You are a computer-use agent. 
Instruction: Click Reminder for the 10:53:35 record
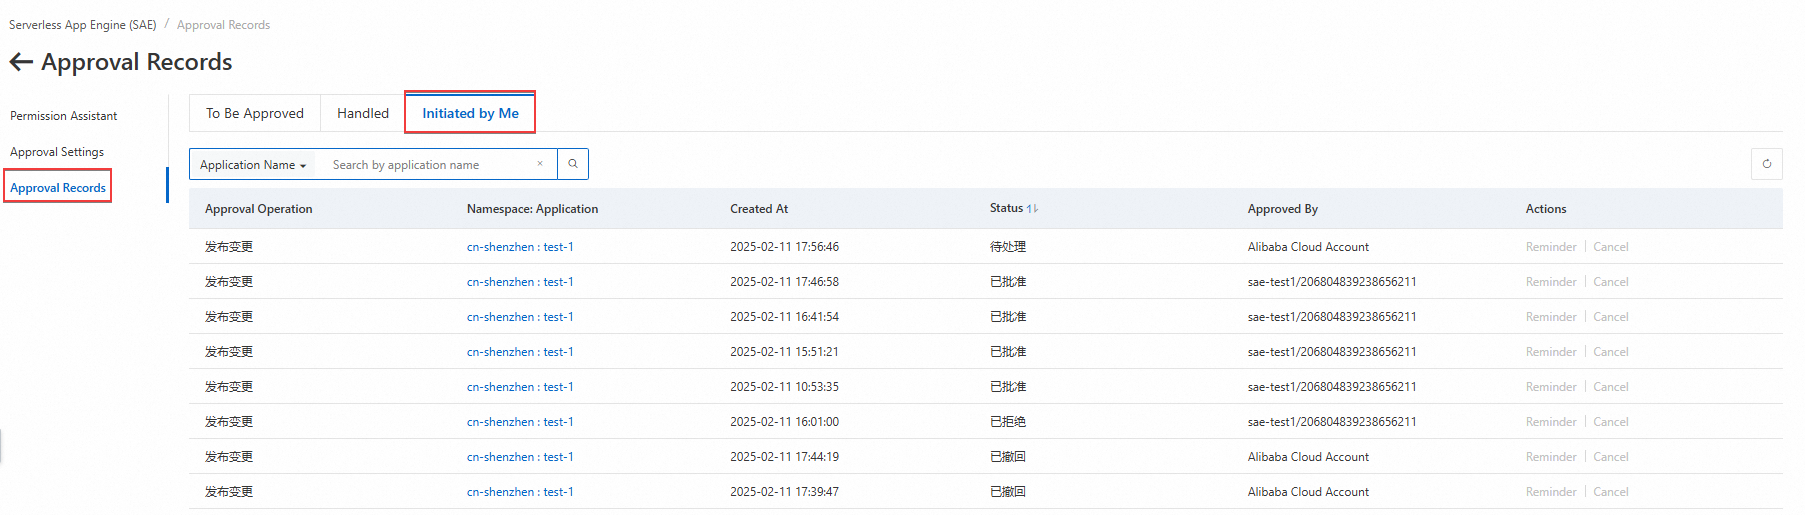click(1551, 387)
